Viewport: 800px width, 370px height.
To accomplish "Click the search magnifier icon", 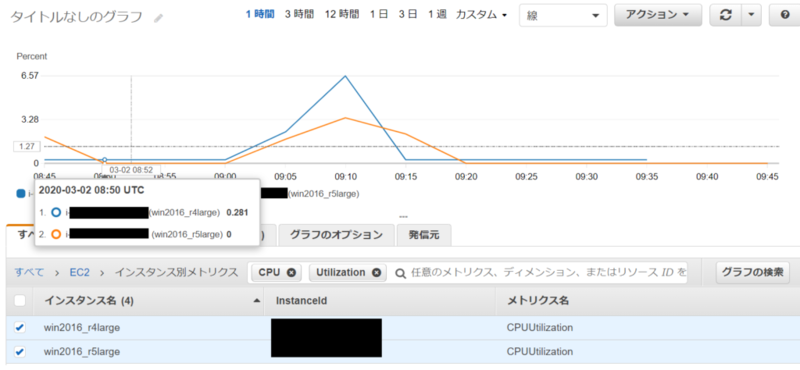I will (x=401, y=273).
